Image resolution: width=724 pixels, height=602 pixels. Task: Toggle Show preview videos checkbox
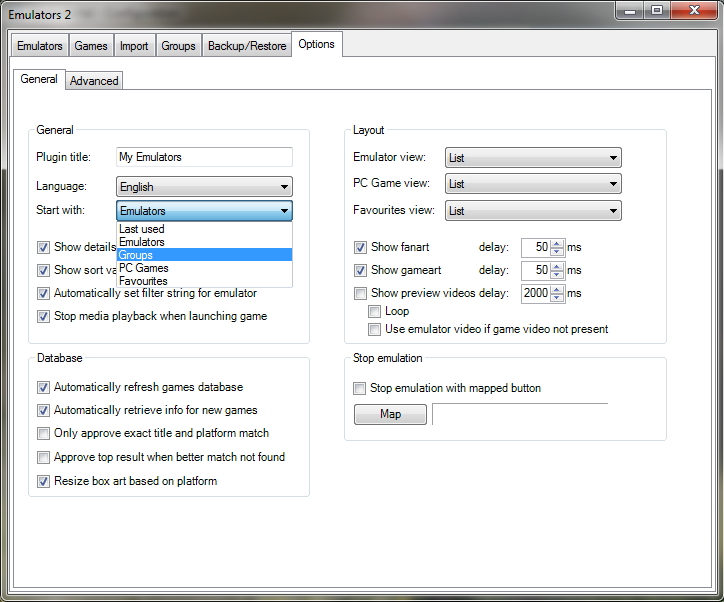[360, 293]
